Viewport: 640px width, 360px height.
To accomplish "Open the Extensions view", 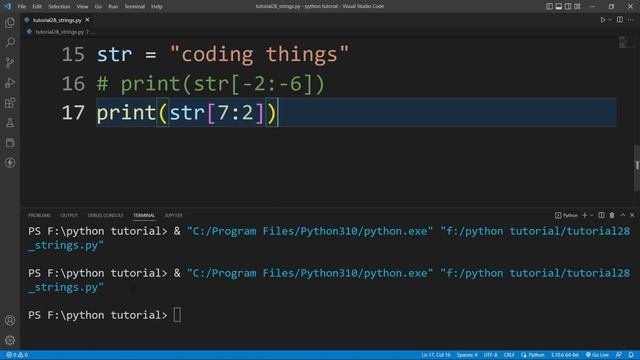I will coord(10,102).
